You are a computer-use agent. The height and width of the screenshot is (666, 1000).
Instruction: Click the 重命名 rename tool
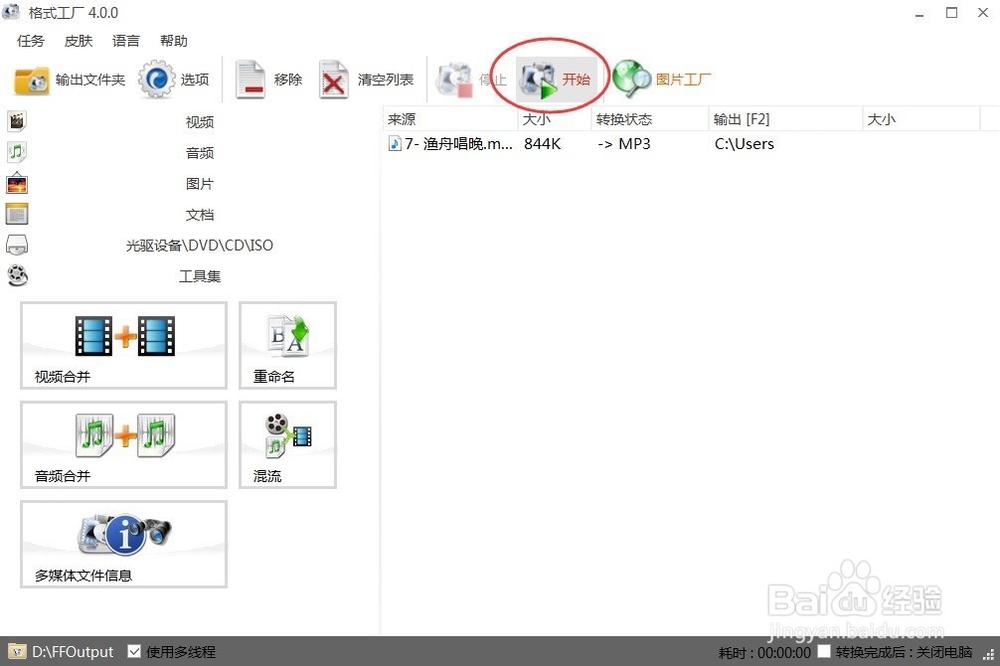[287, 345]
